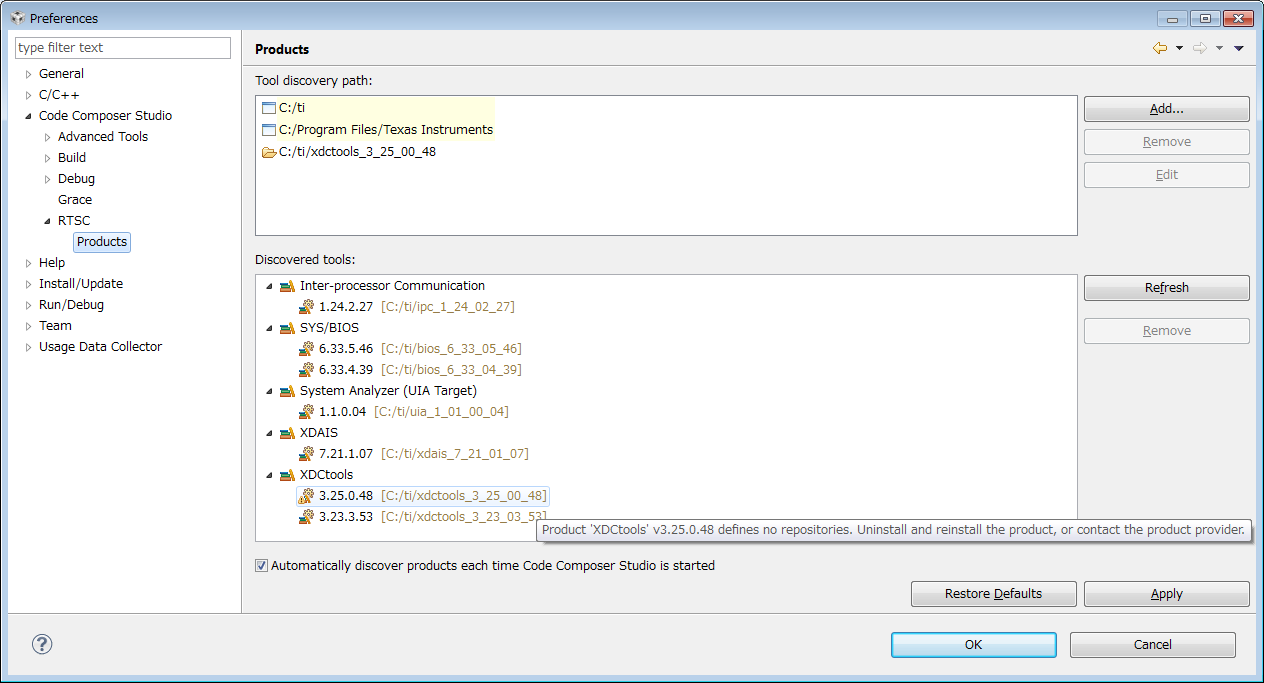Click the xdctools folder path icon
The width and height of the screenshot is (1264, 683).
[x=268, y=152]
